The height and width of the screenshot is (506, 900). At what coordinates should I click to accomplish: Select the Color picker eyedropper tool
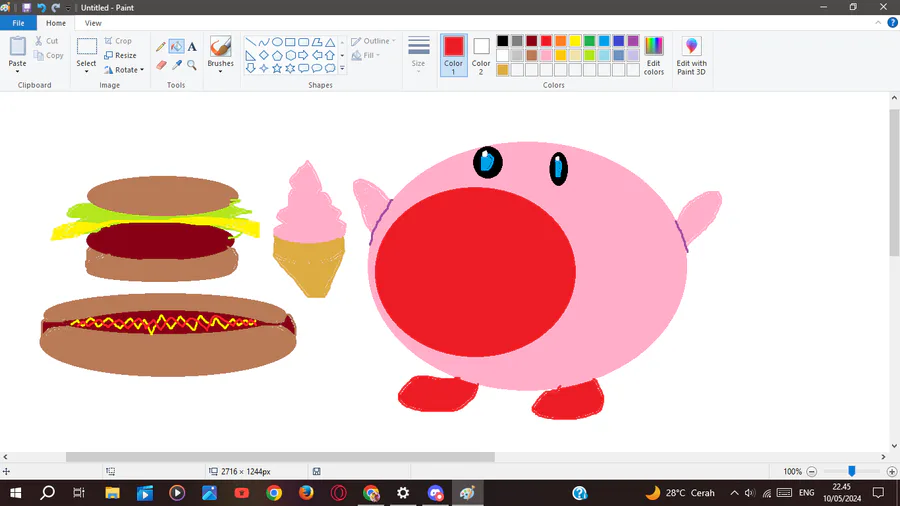click(176, 65)
